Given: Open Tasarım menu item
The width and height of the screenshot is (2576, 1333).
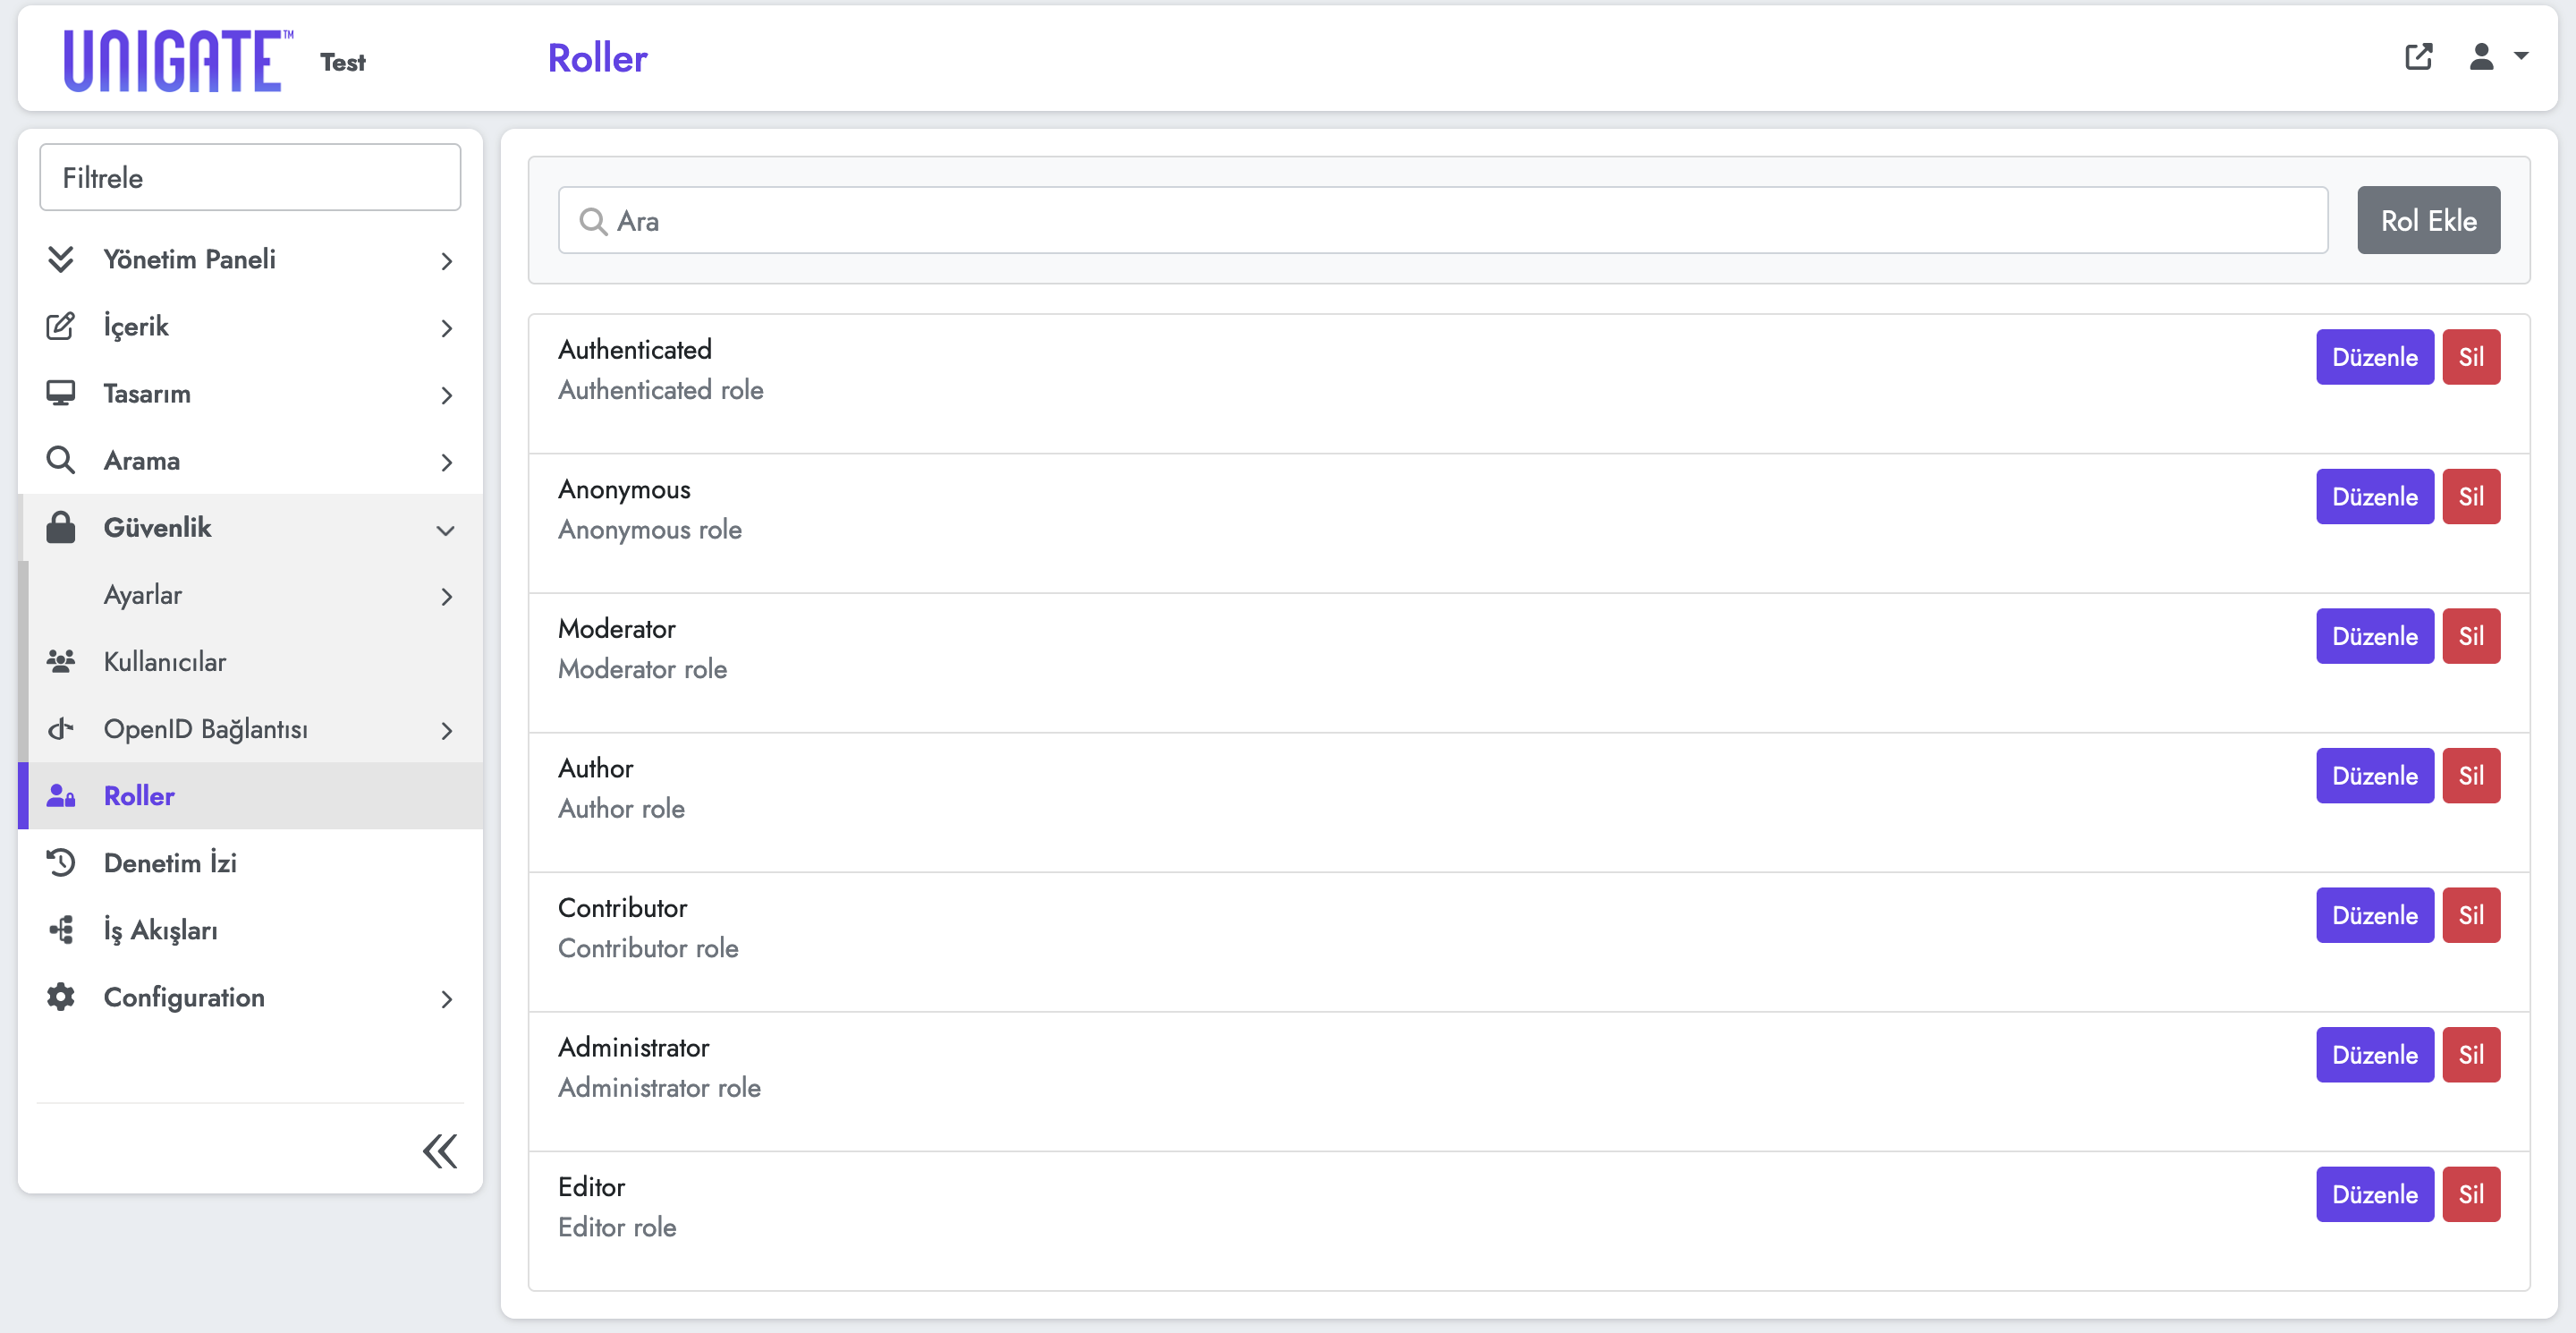Looking at the screenshot, I should (x=250, y=393).
